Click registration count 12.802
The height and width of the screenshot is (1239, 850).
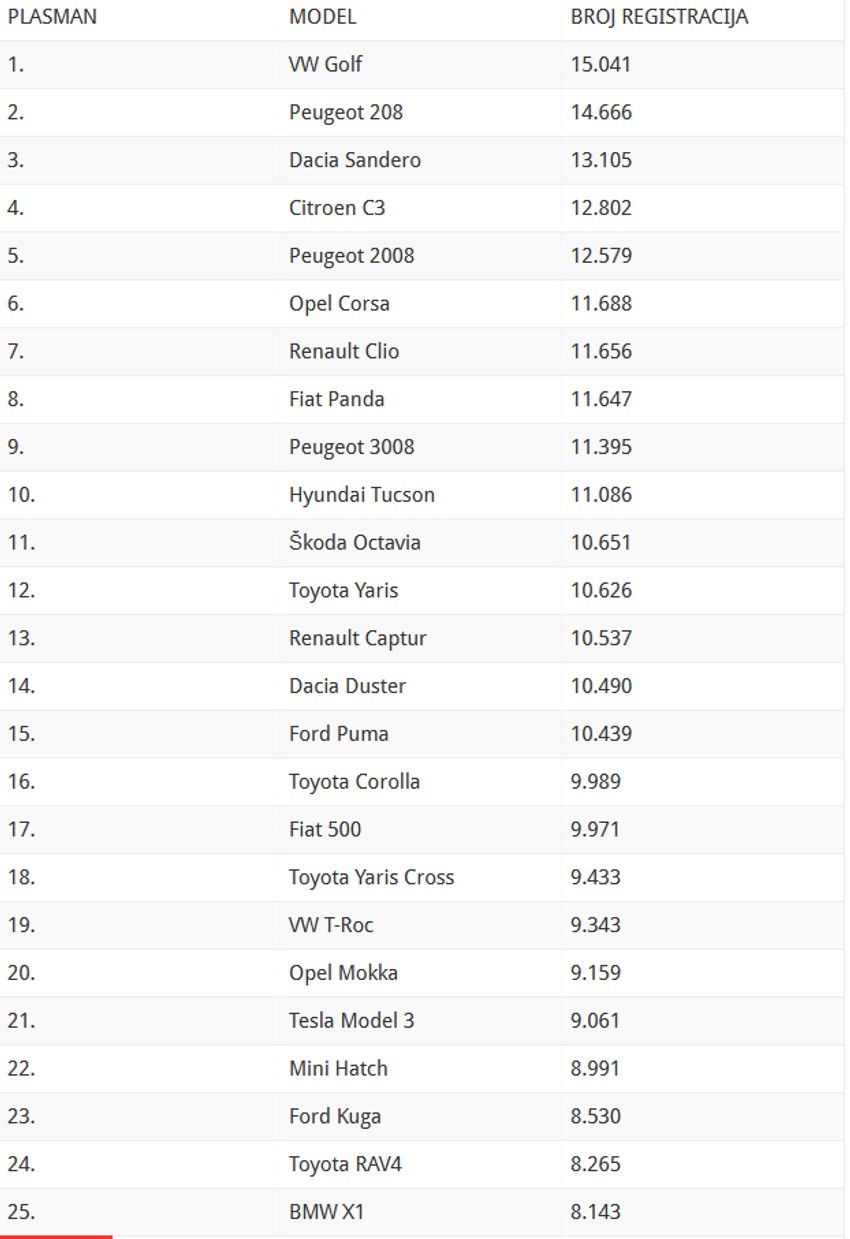[x=601, y=208]
